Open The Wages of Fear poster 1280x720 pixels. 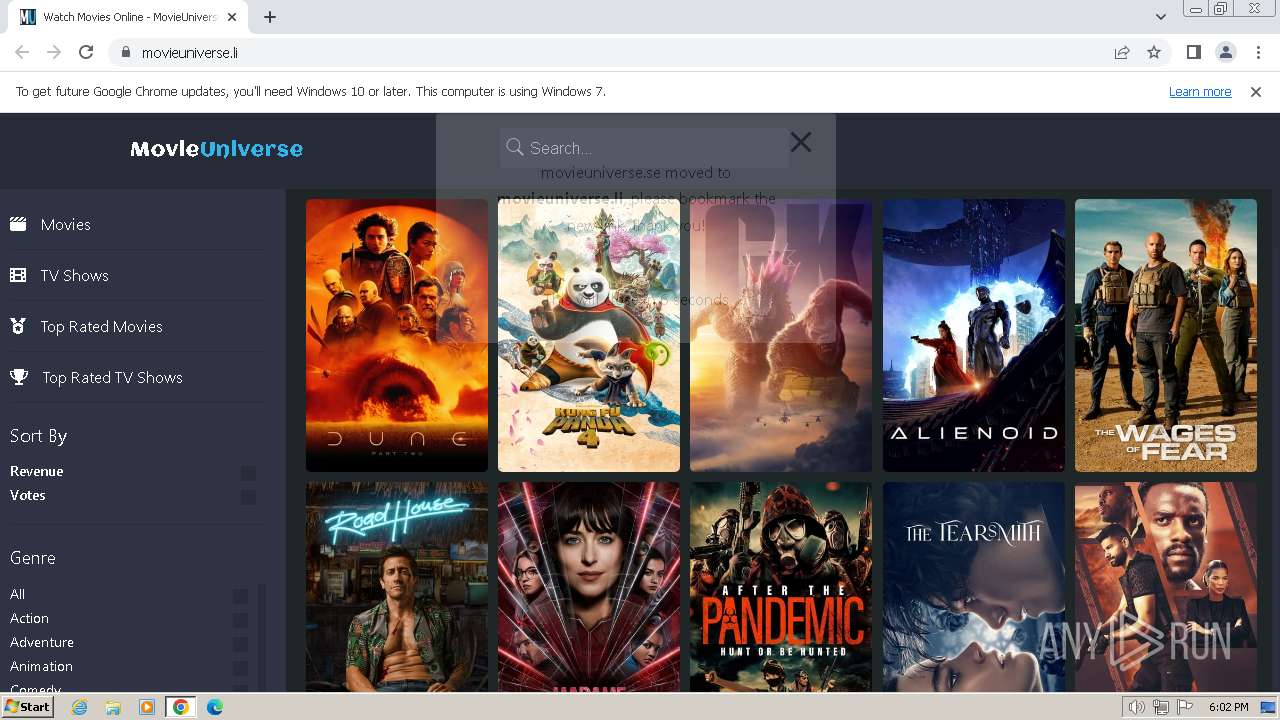point(1166,335)
